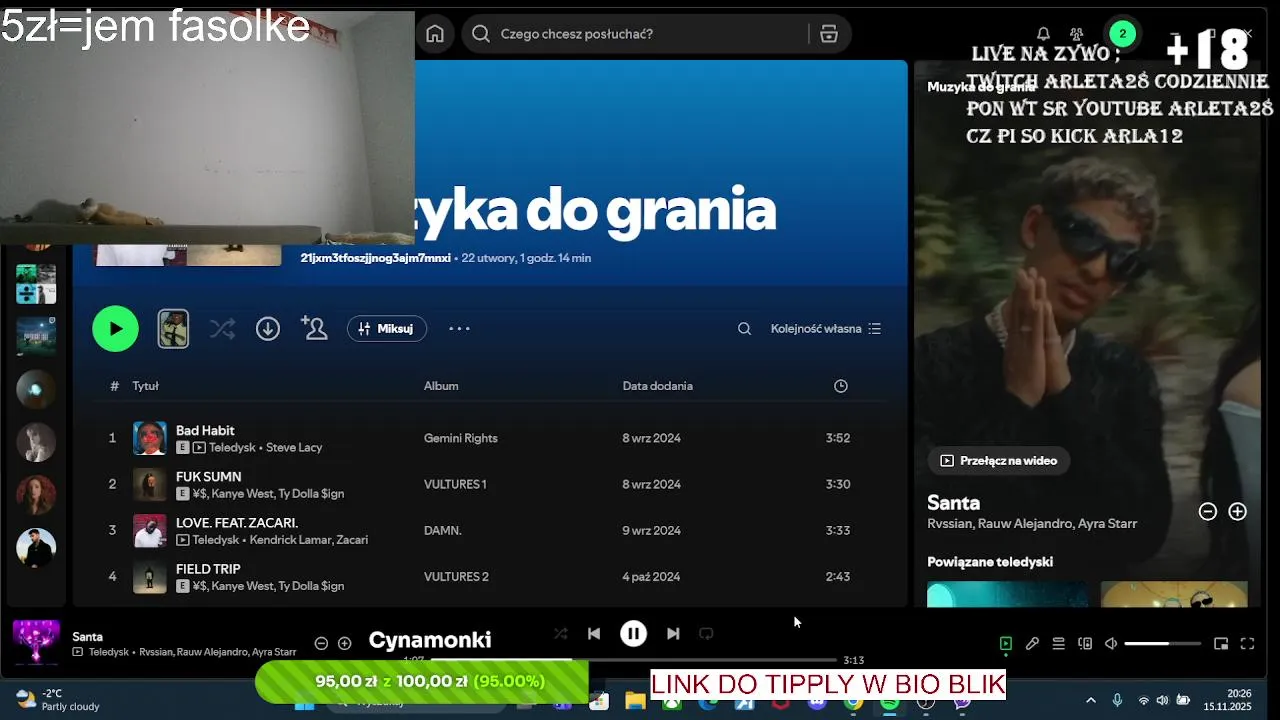
Task: Seek on the song progress bar
Action: (634, 660)
